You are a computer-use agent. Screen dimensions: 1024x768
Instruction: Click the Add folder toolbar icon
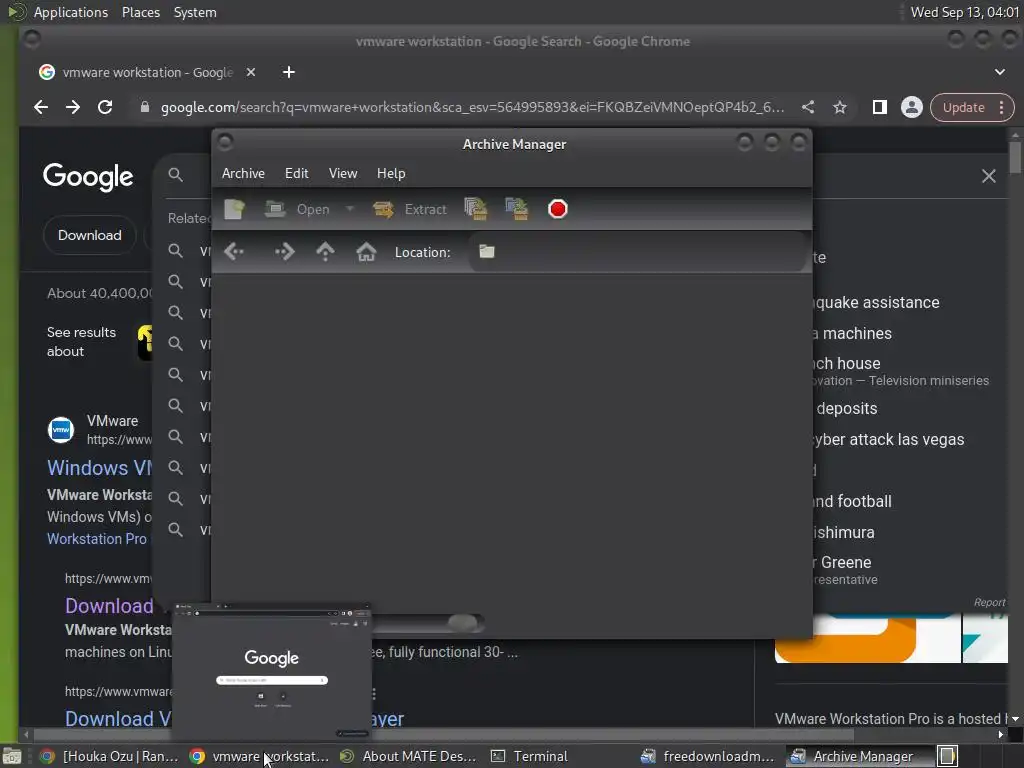517,209
